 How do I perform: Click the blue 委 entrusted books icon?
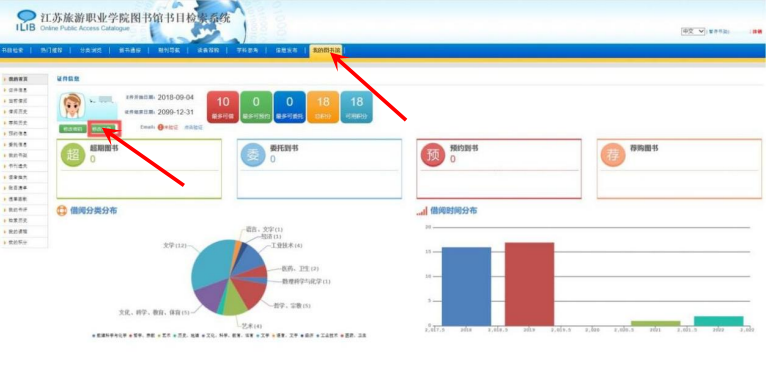tap(253, 155)
